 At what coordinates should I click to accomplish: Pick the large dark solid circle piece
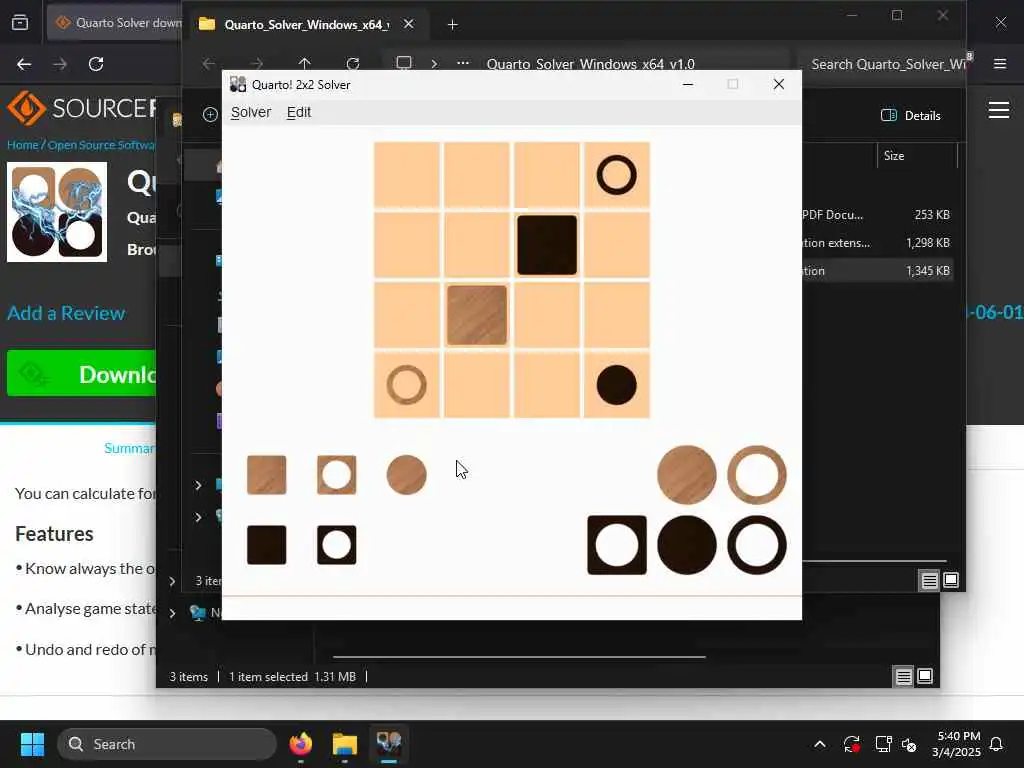(686, 545)
